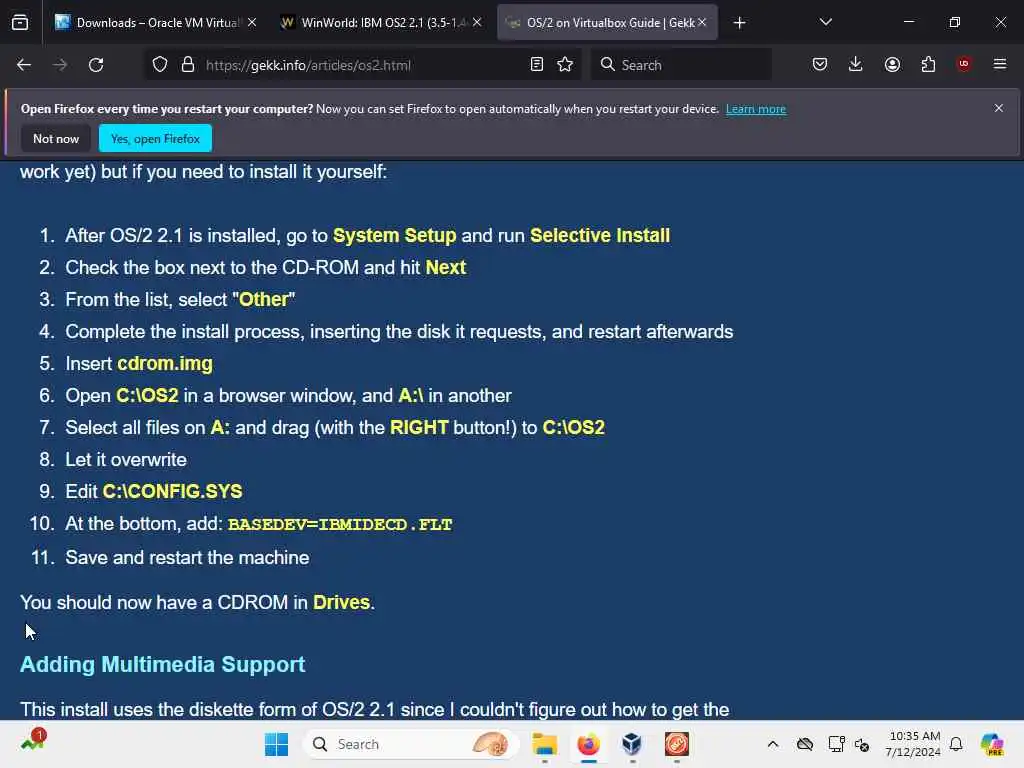This screenshot has width=1024, height=768.
Task: Open the red app icon in taskbar
Action: [x=677, y=744]
